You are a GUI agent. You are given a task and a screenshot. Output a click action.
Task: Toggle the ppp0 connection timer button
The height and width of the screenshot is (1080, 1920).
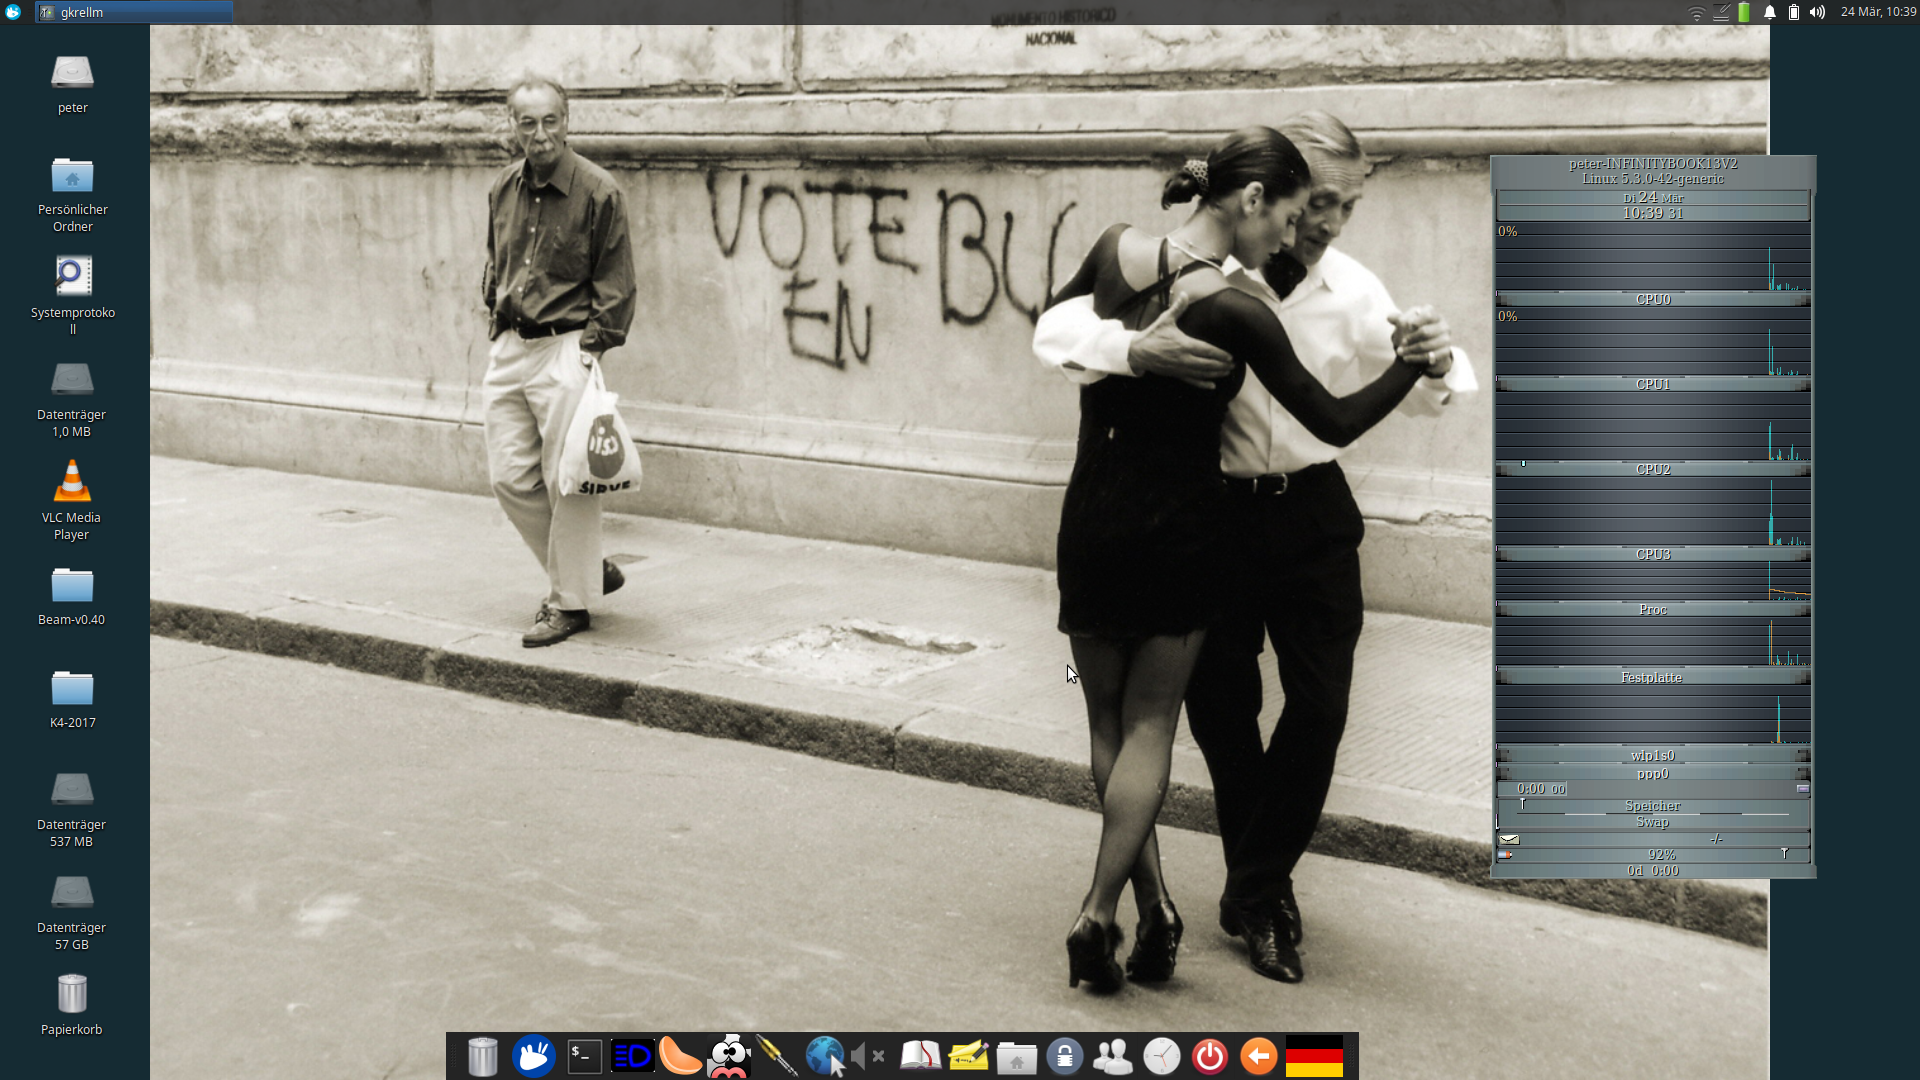tap(1803, 789)
